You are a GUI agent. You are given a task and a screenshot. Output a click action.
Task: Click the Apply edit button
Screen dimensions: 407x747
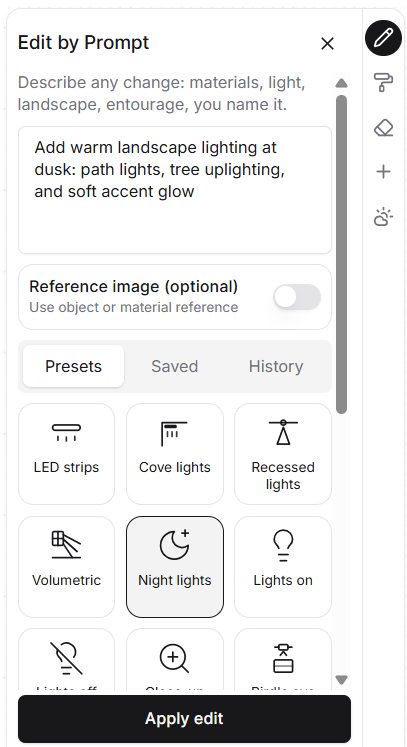pos(184,718)
